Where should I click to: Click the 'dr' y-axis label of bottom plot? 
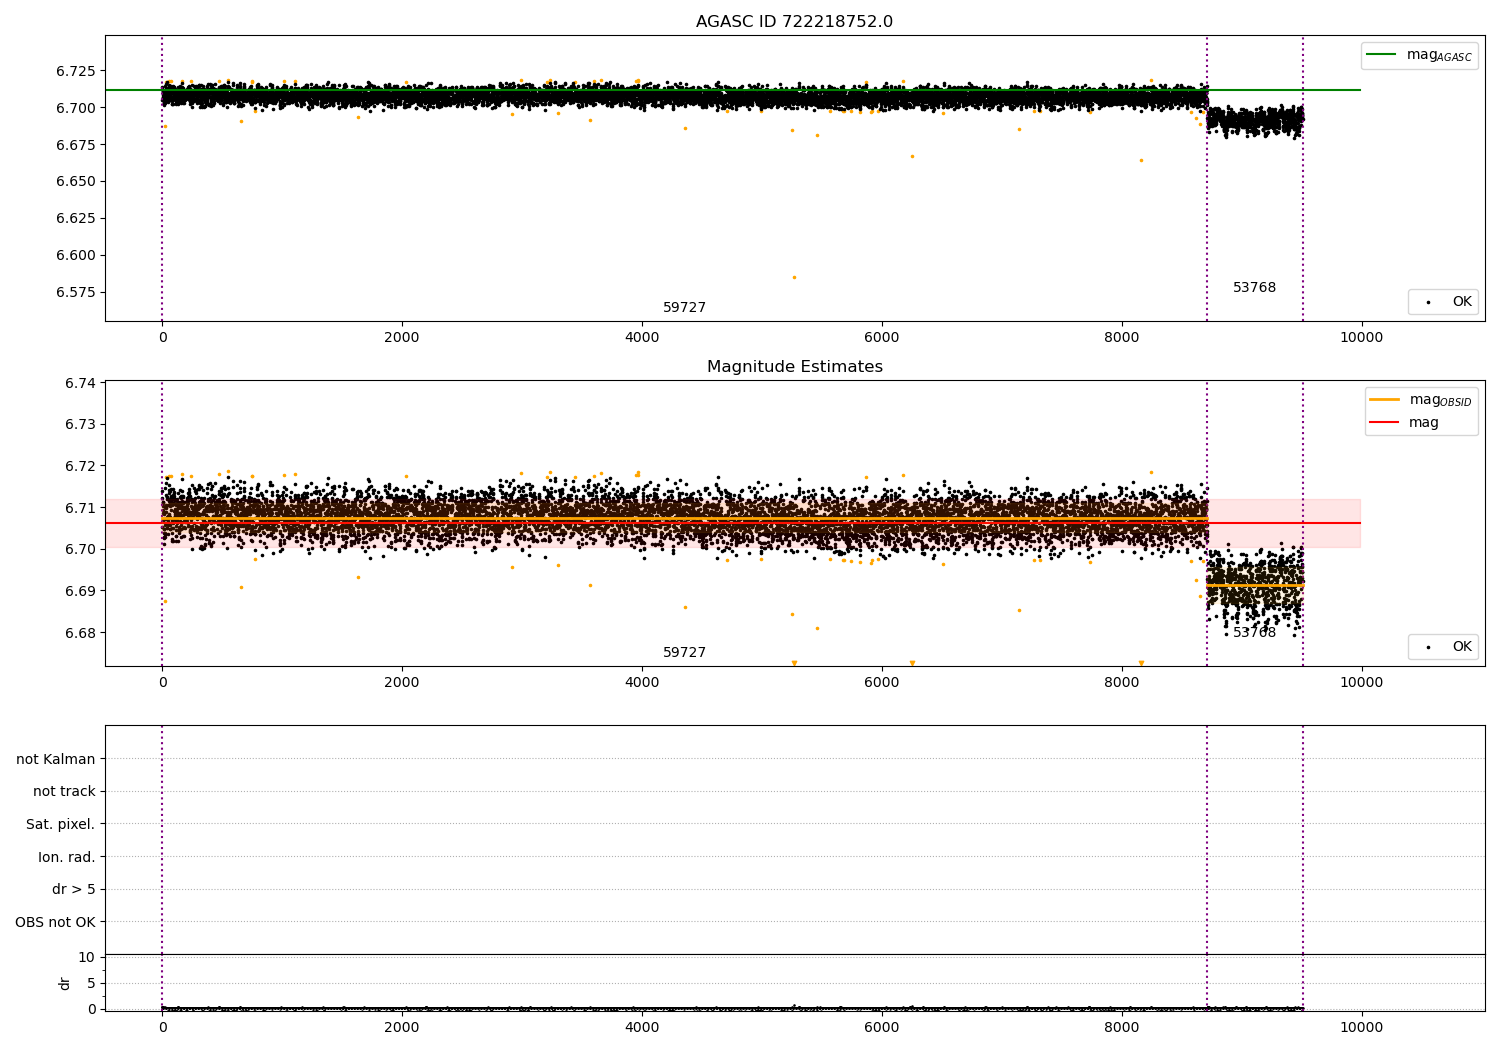(65, 983)
